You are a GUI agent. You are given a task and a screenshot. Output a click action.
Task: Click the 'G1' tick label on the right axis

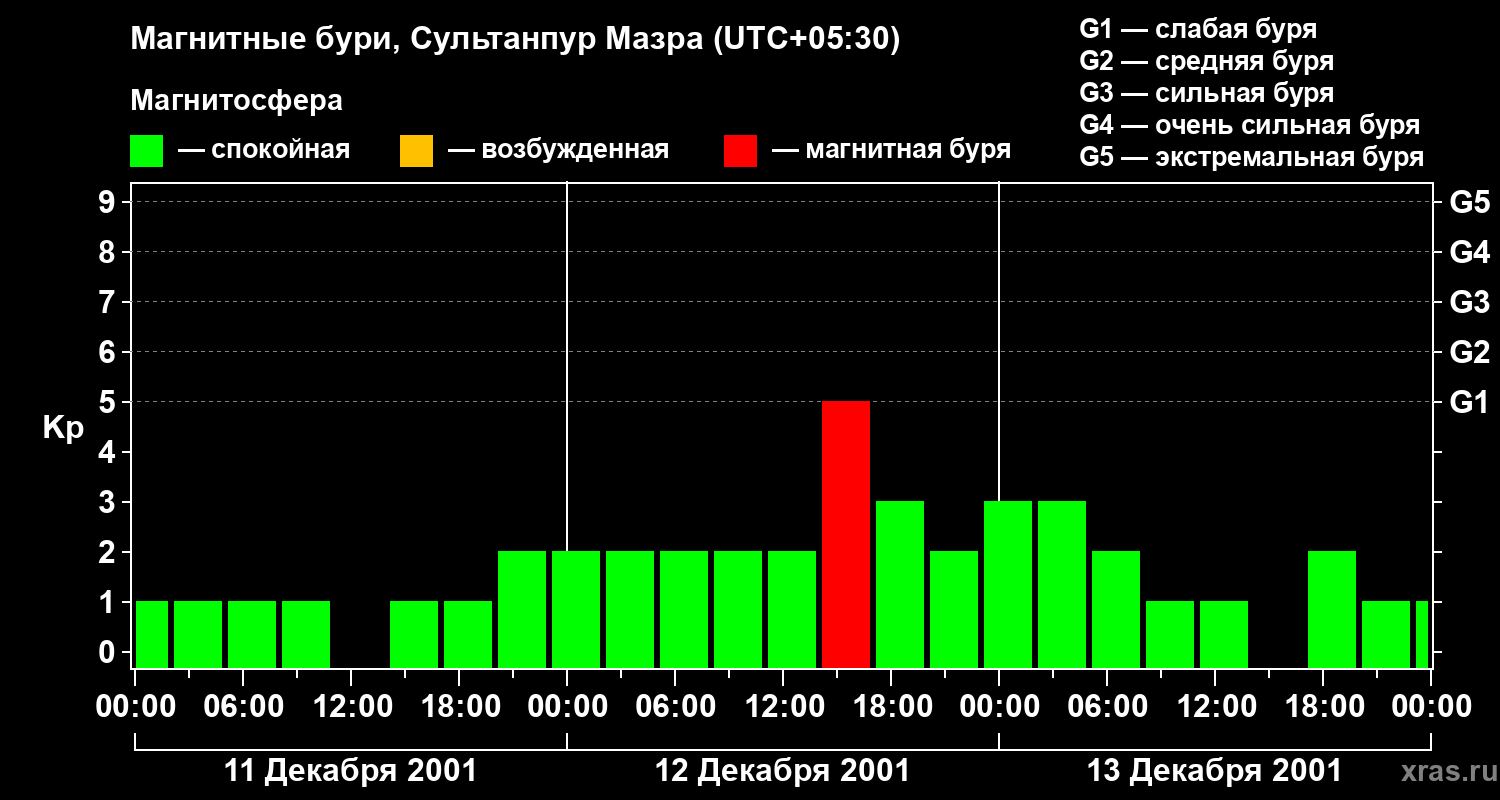coord(1469,403)
